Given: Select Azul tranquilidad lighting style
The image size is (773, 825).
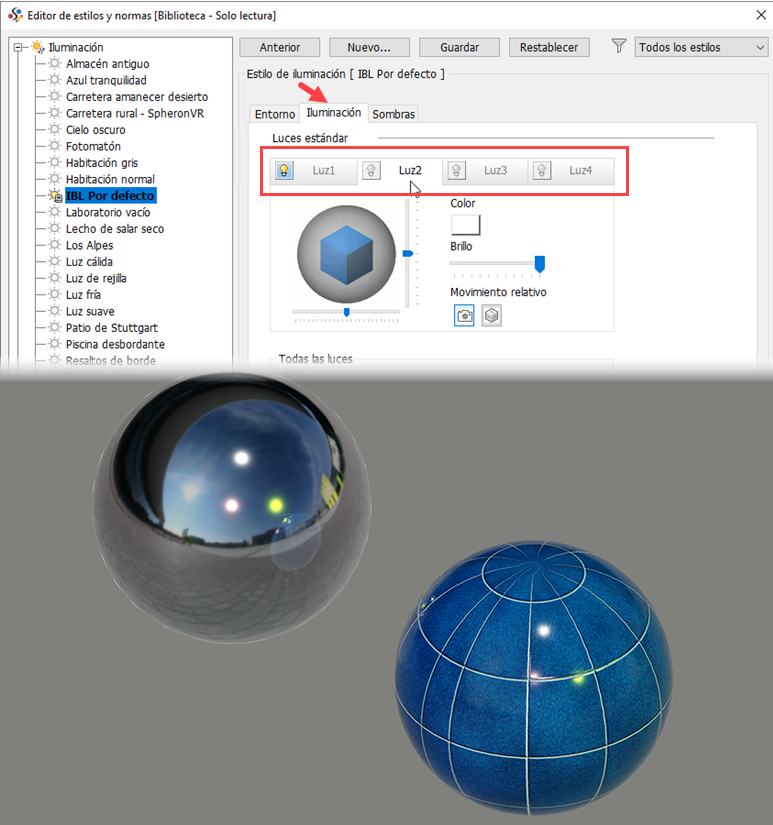Looking at the screenshot, I should (x=106, y=81).
